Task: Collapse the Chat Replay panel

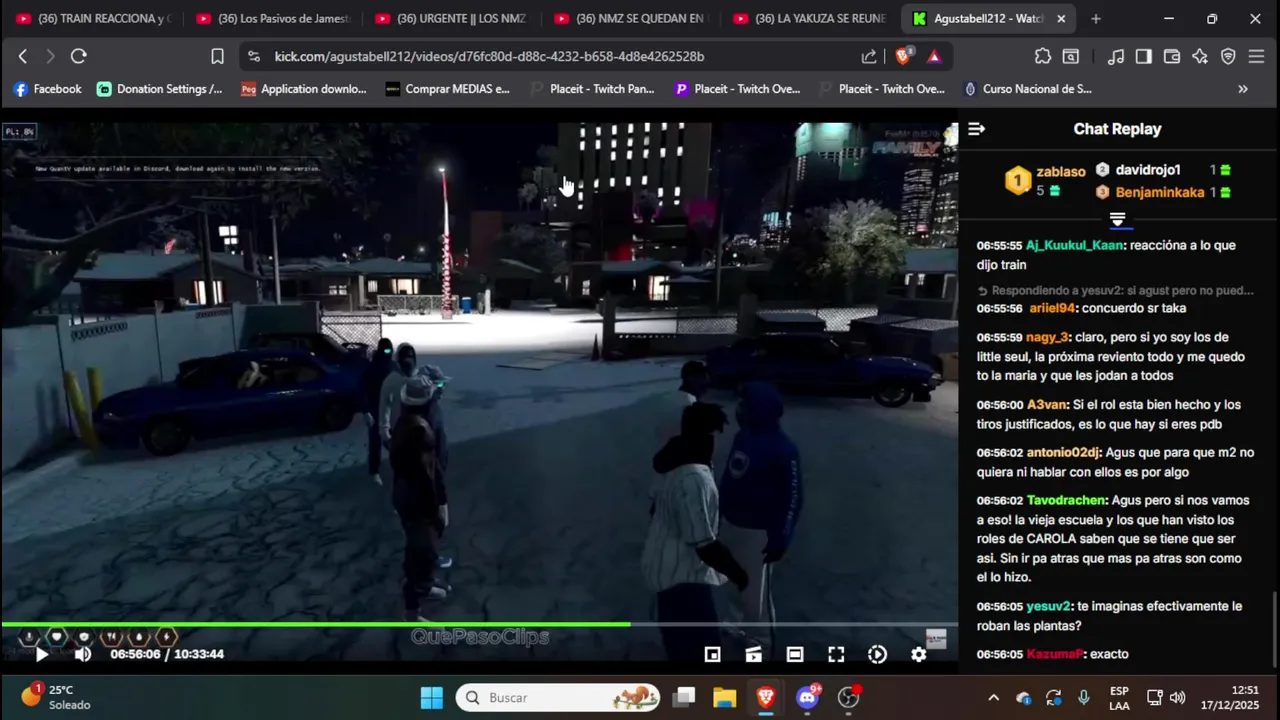Action: [x=977, y=129]
